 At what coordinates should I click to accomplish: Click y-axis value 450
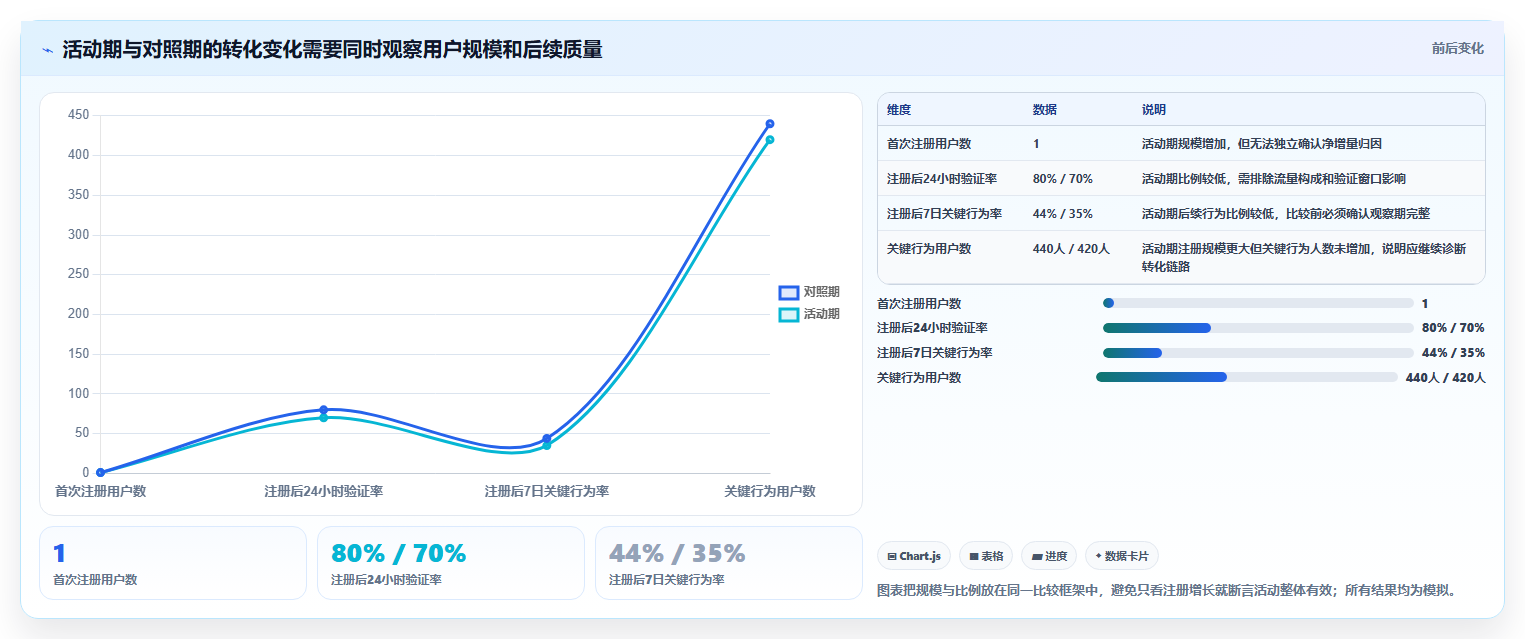pos(79,115)
